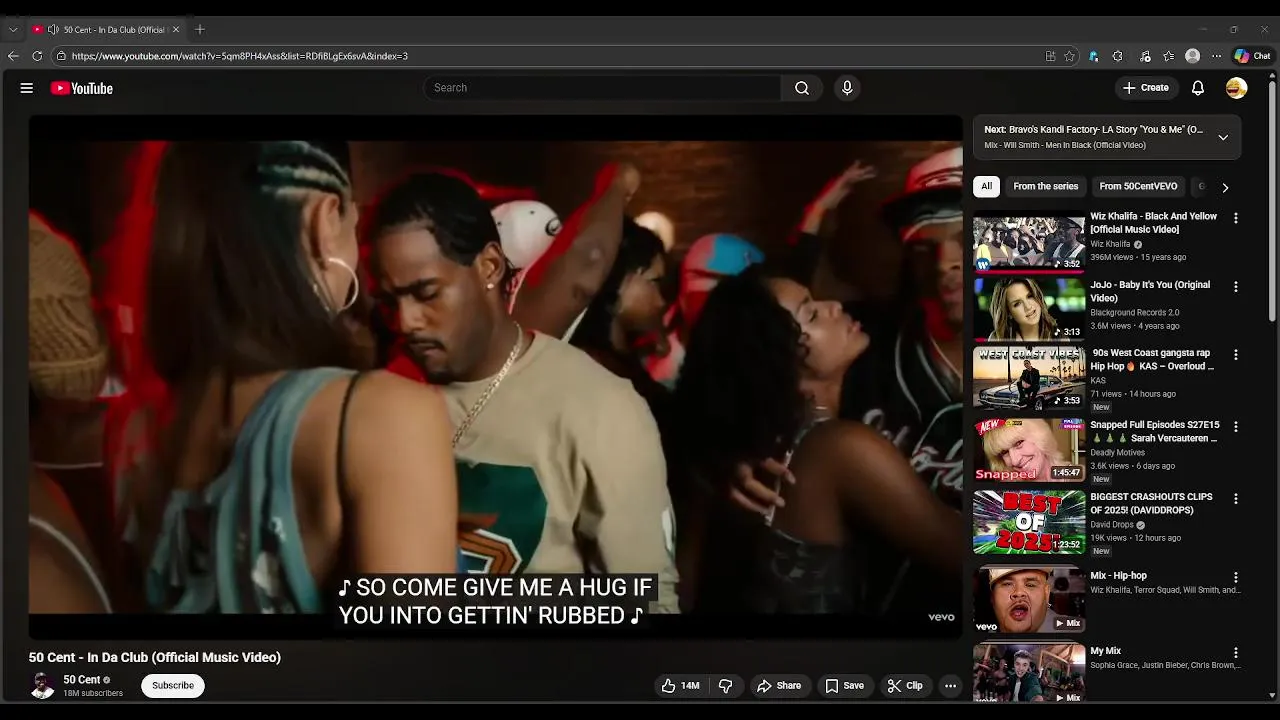This screenshot has width=1280, height=720.
Task: Like the video with thumbs-up
Action: pos(680,686)
